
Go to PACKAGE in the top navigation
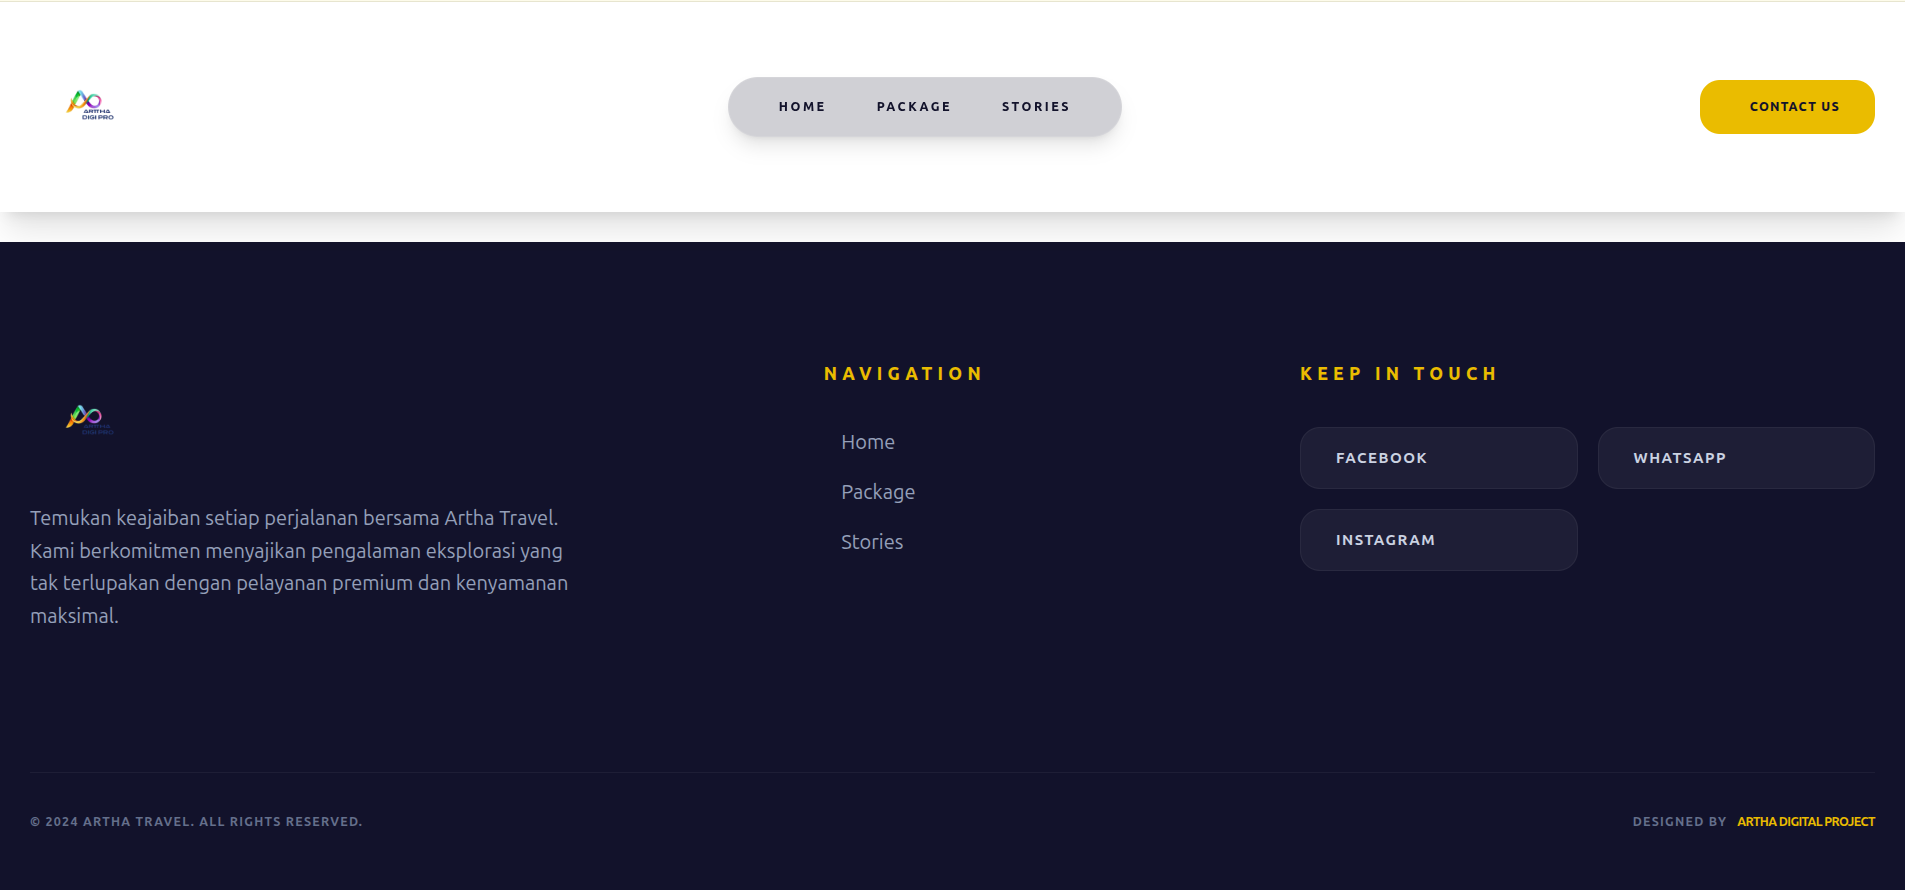pyautogui.click(x=913, y=107)
